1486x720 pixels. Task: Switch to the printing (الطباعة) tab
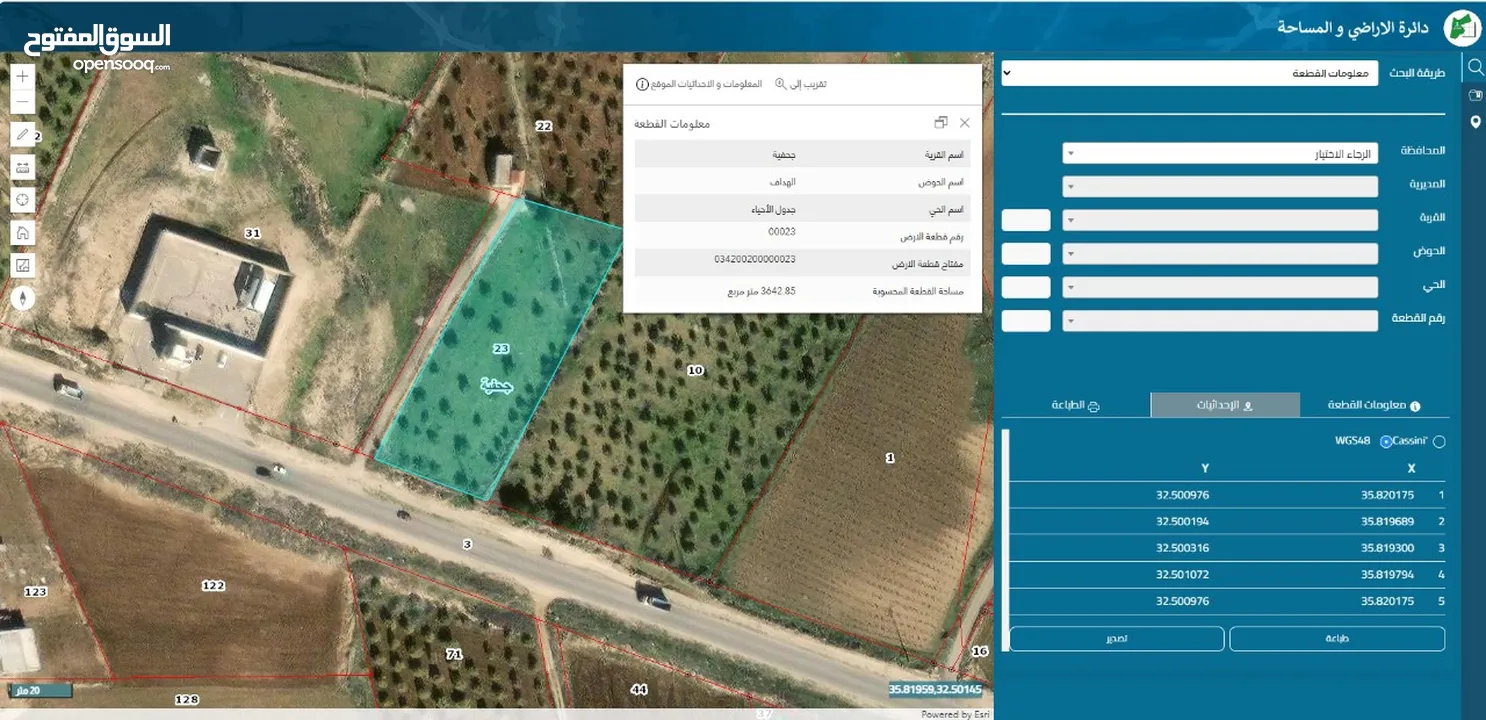1076,405
